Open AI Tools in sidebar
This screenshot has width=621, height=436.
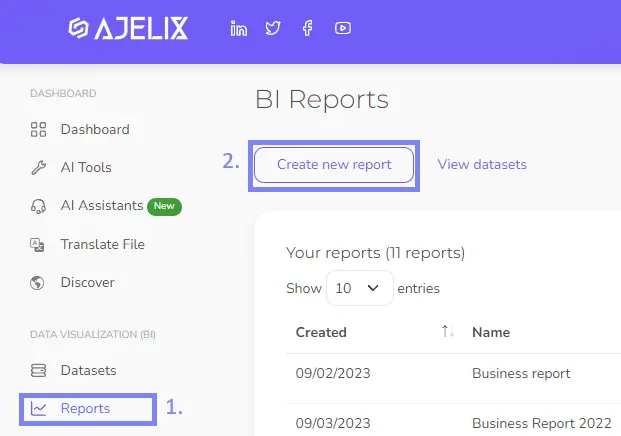point(86,168)
